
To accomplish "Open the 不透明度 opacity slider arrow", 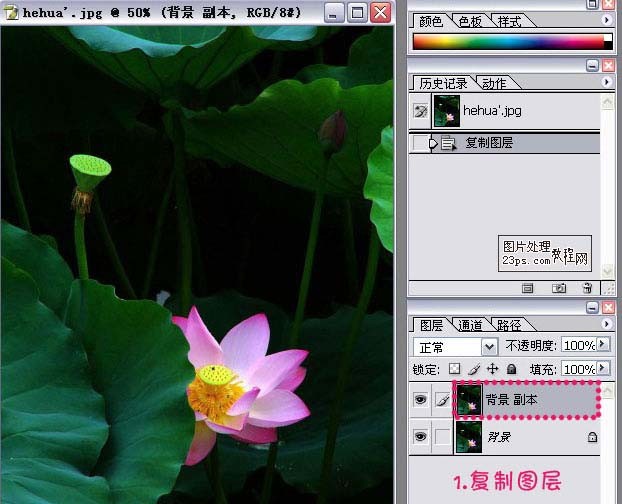I will 602,345.
